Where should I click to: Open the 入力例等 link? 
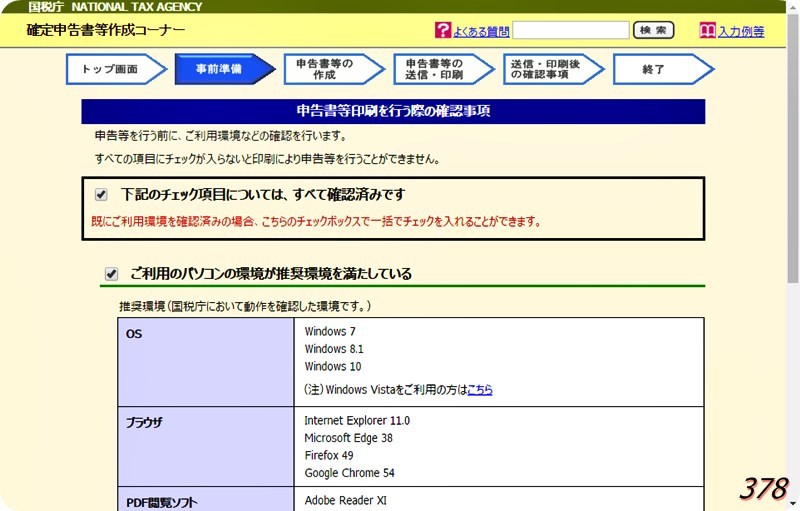click(x=741, y=32)
